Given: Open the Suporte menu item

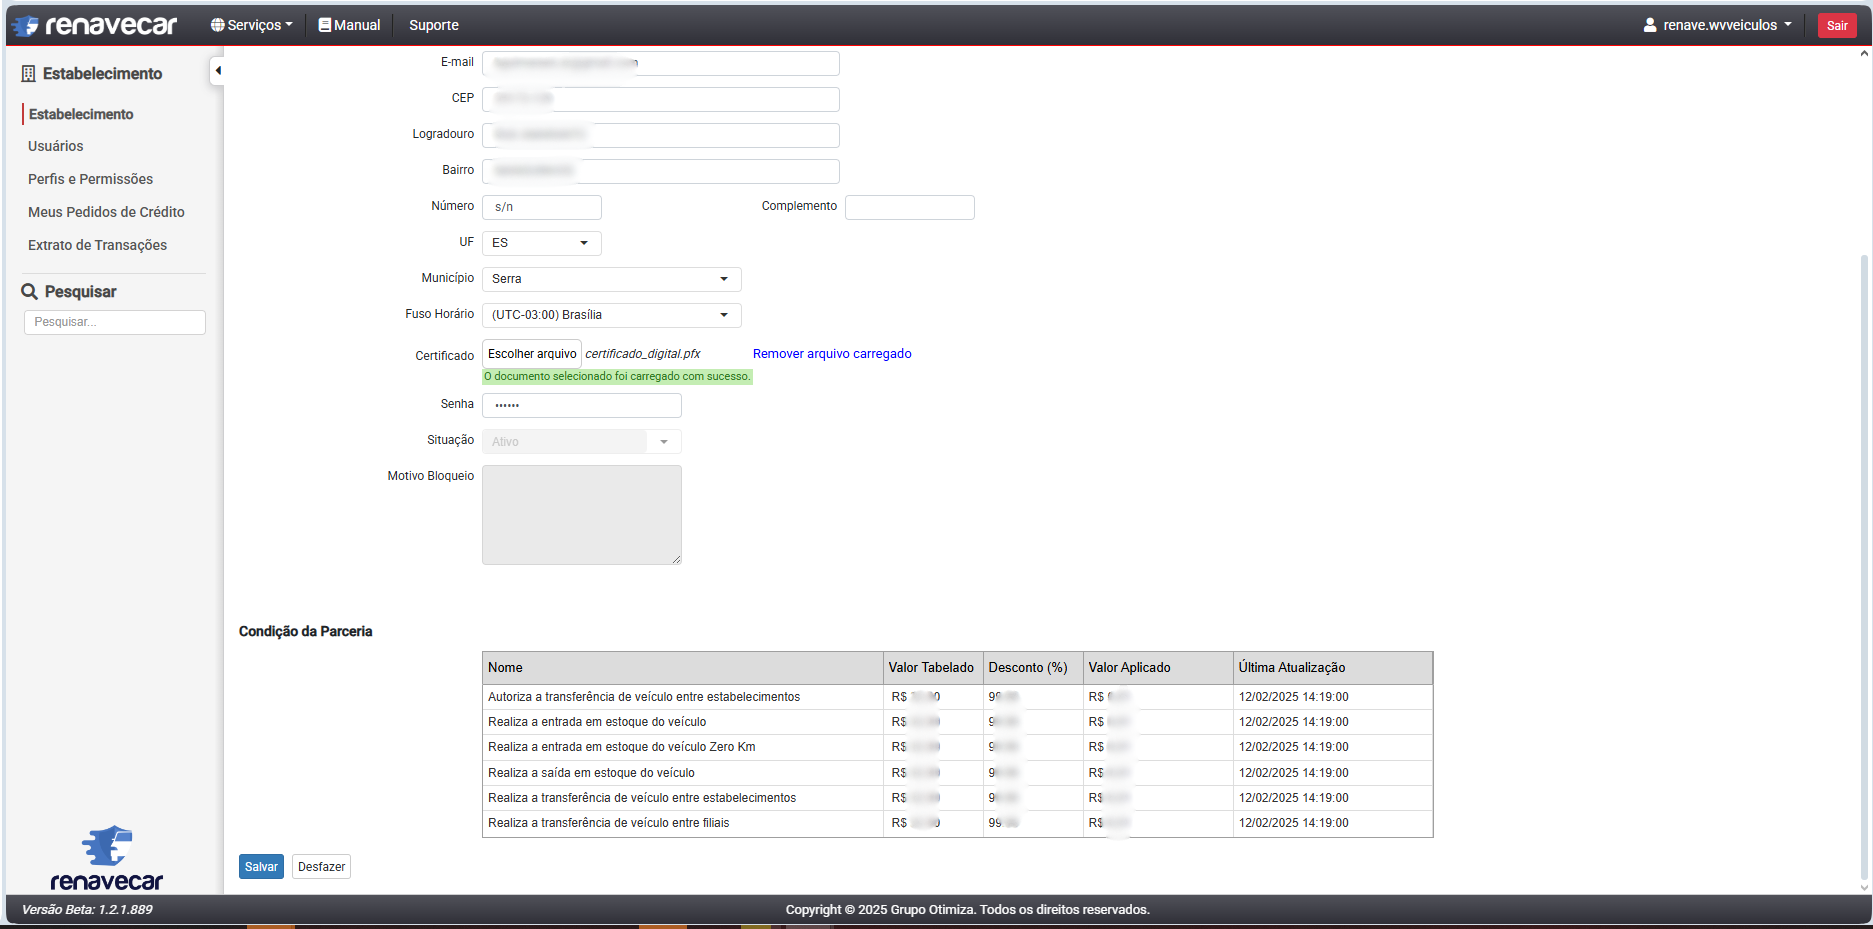Looking at the screenshot, I should tap(434, 25).
